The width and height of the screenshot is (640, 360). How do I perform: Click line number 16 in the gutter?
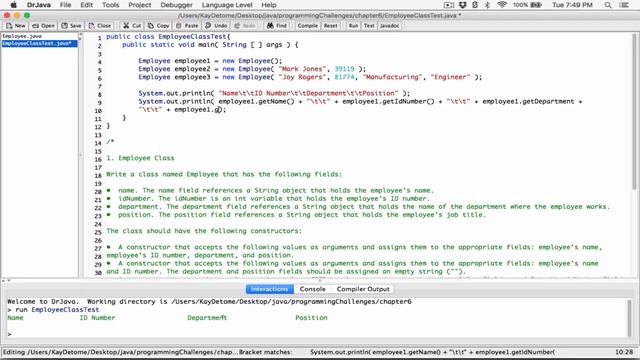98,160
